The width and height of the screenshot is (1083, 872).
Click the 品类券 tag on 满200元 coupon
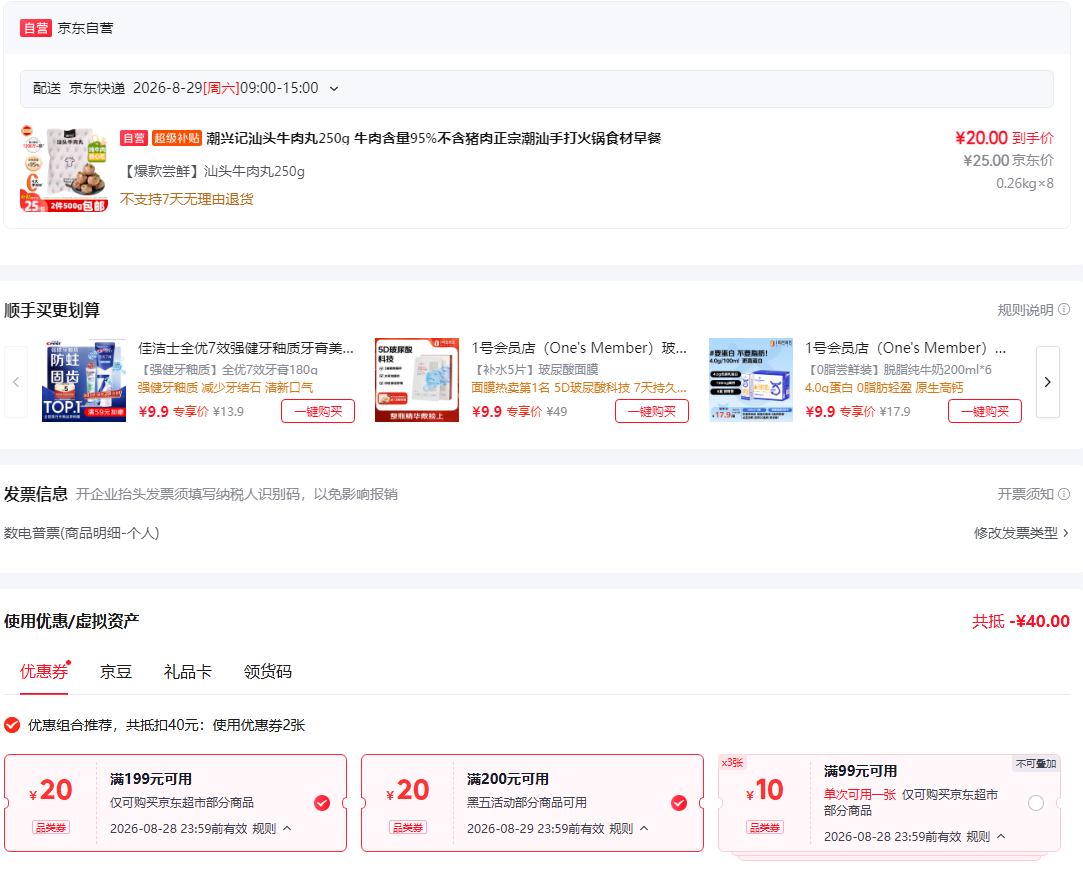point(408,827)
